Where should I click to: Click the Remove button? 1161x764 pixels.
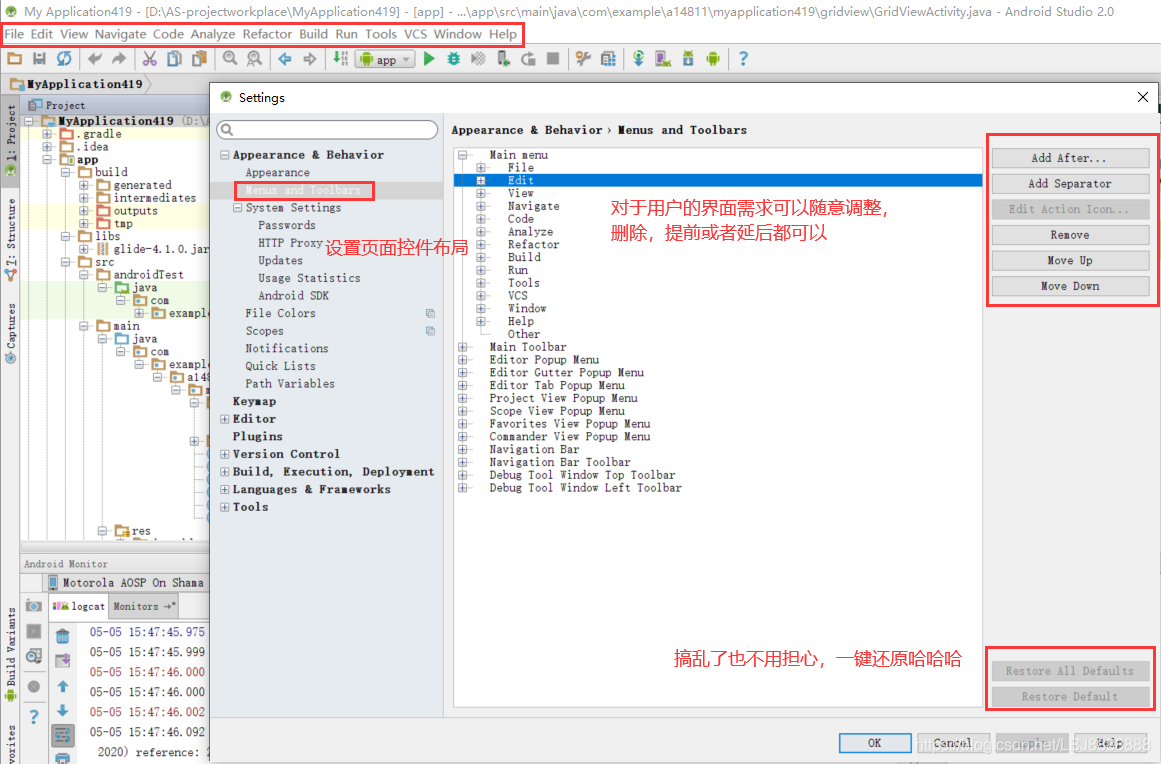(x=1070, y=235)
